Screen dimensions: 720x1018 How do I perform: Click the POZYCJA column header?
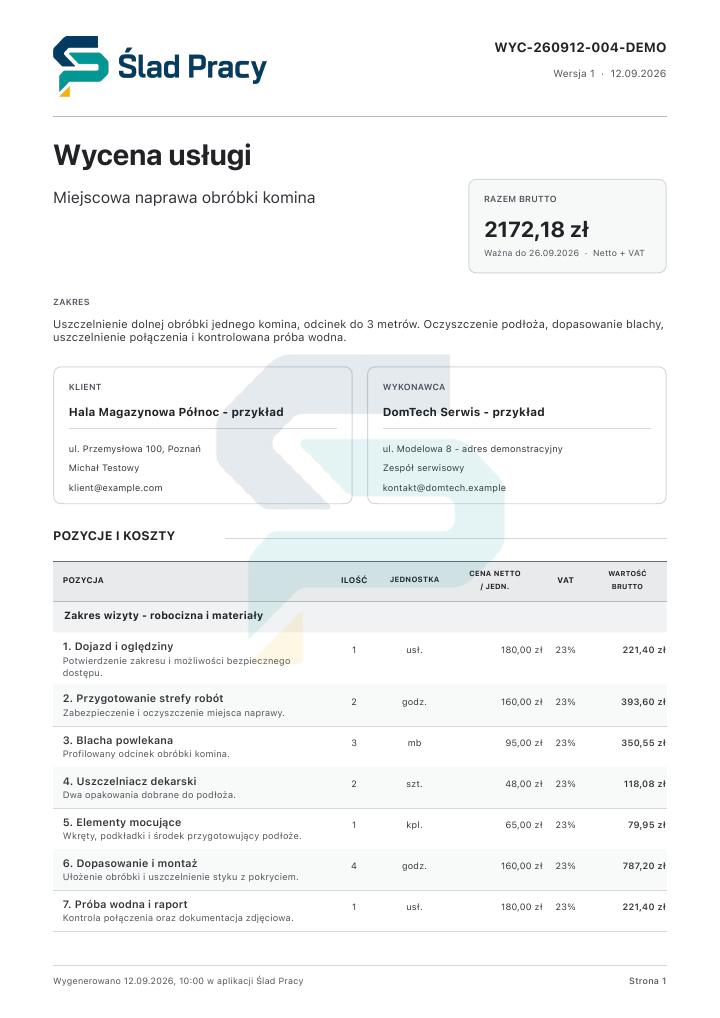pyautogui.click(x=83, y=580)
